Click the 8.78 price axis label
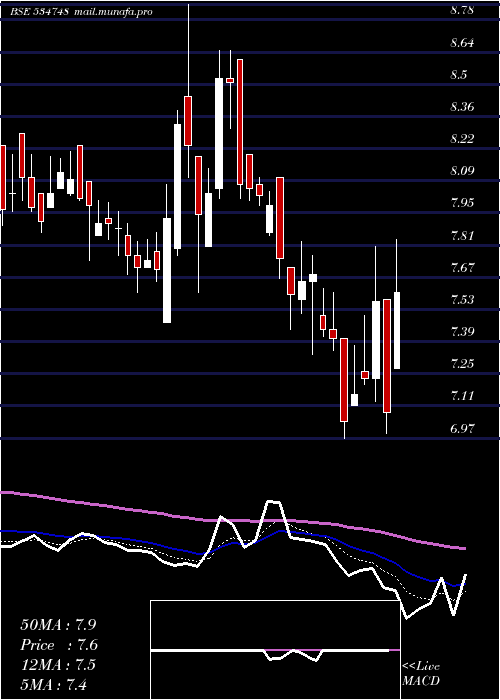 (x=462, y=10)
